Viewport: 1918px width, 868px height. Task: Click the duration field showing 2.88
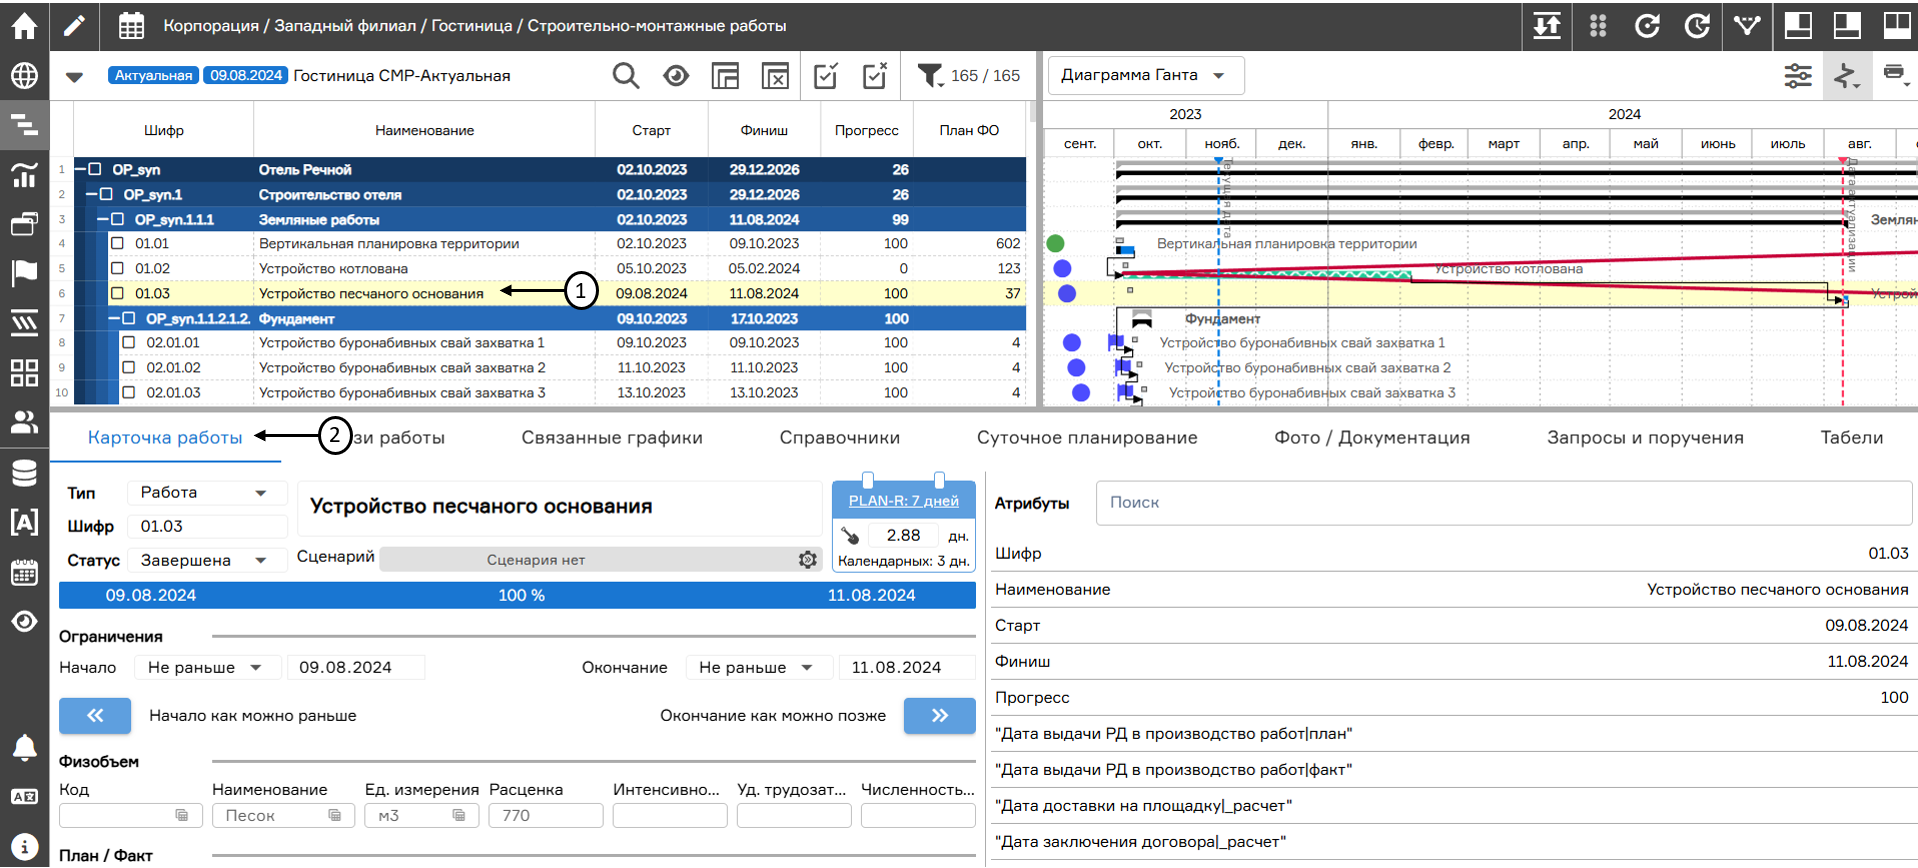903,536
